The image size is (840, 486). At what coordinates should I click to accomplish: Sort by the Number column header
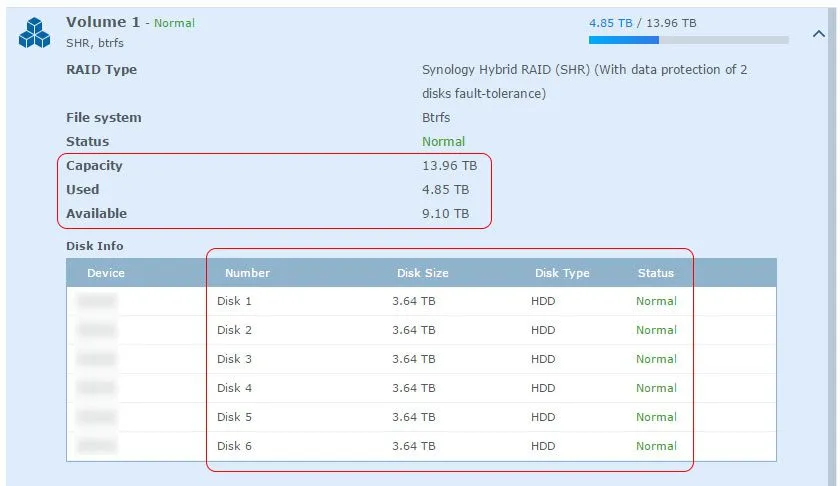[x=248, y=273]
